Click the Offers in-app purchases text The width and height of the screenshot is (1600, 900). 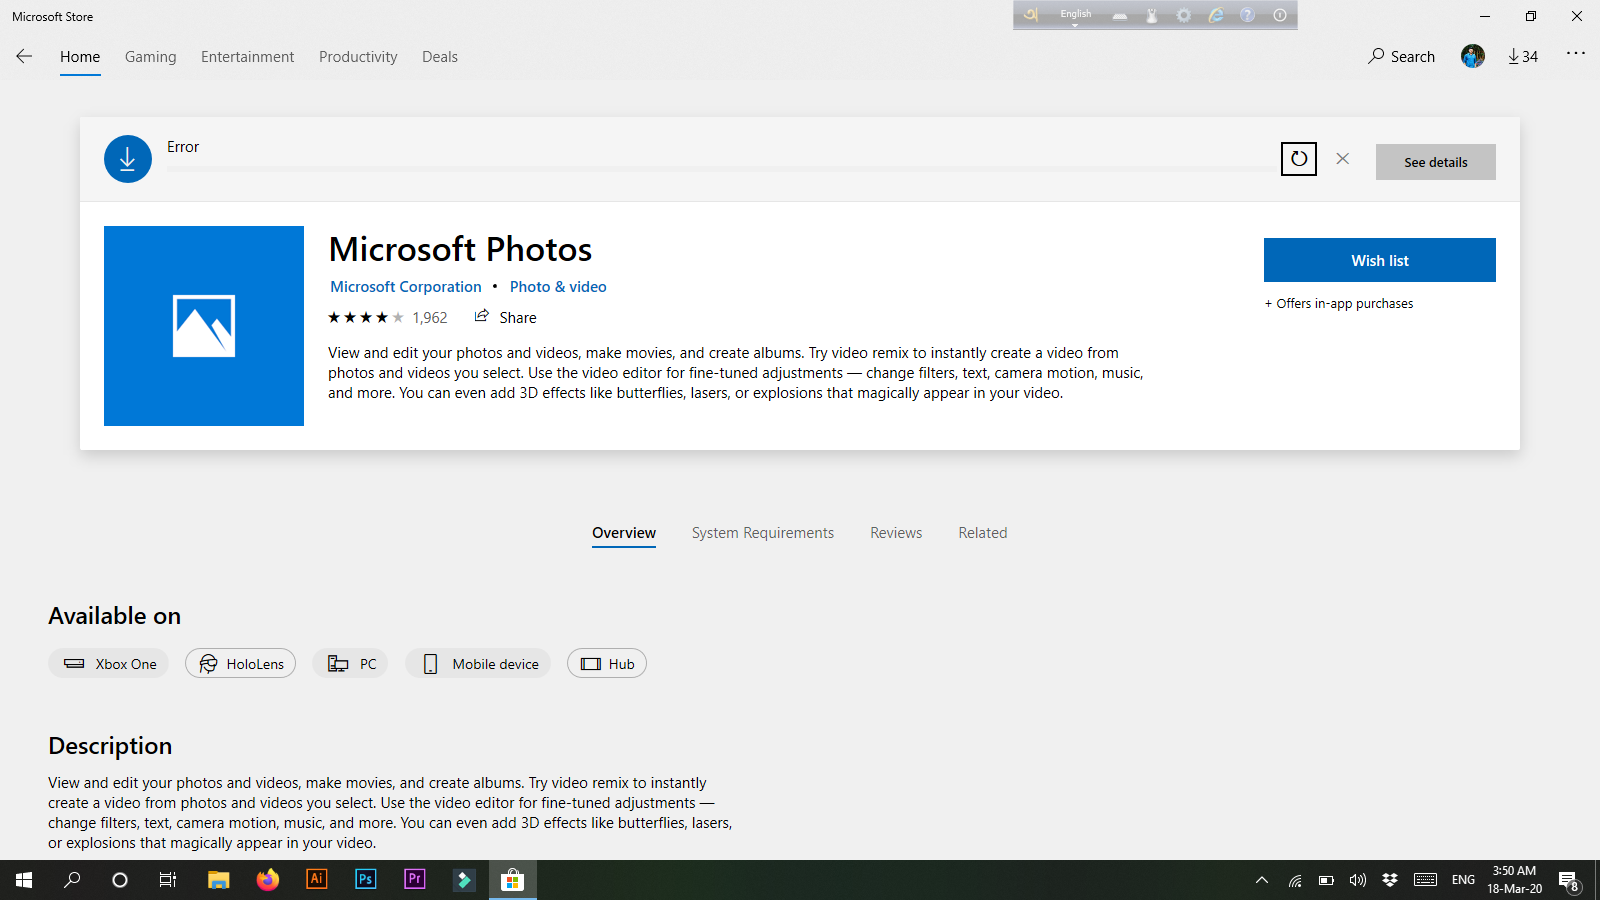[1339, 304]
